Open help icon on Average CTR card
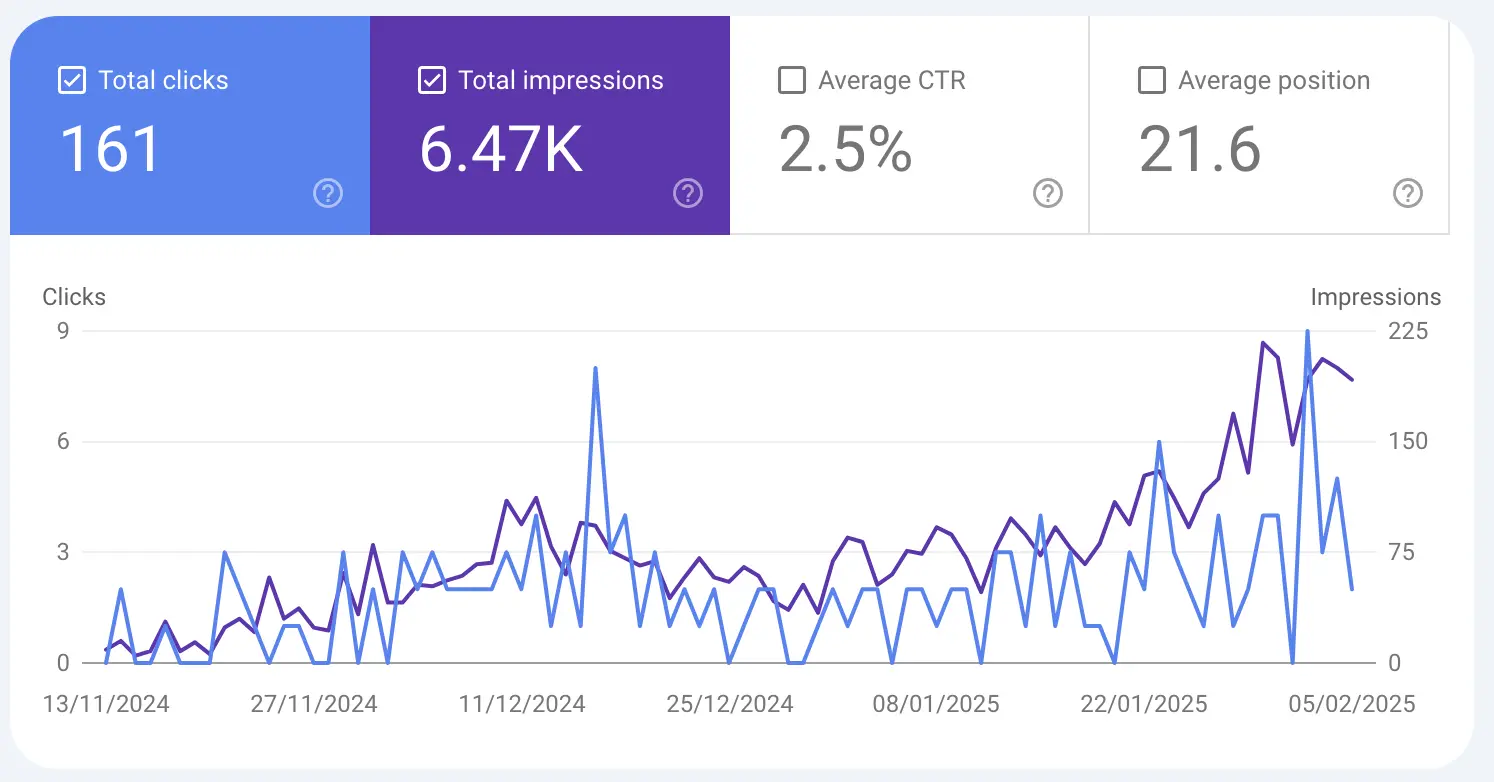 click(1047, 193)
